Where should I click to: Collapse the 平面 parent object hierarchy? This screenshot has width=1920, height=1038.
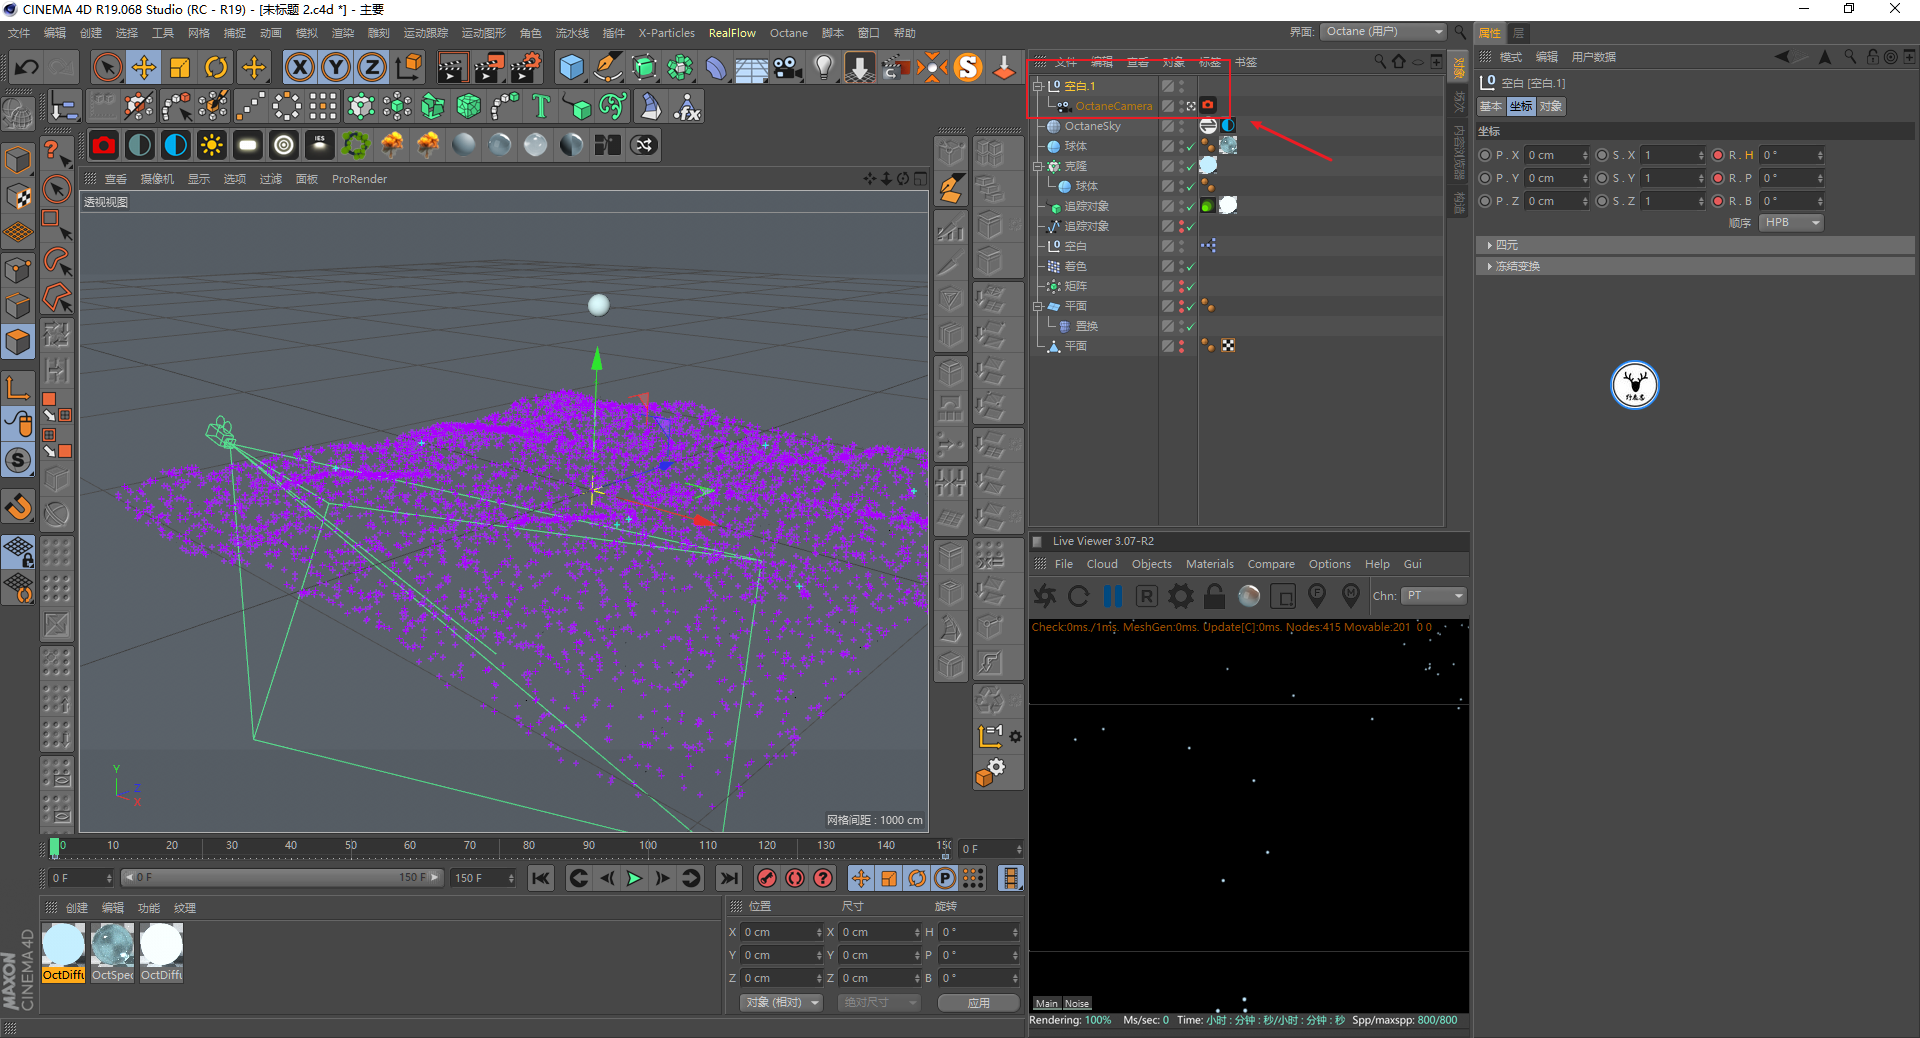point(1038,306)
